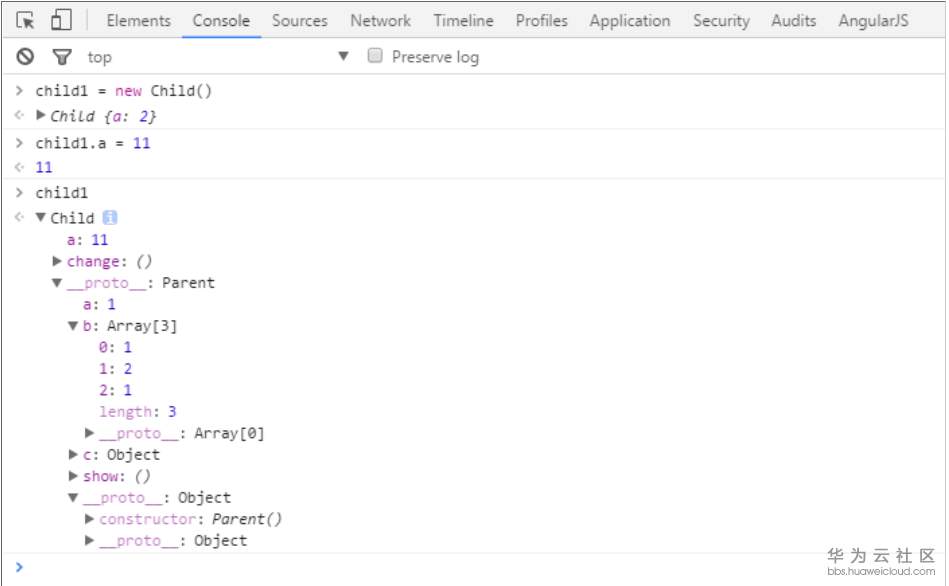Screen dimensions: 949x586
Task: Click the console filter funnel icon
Action: click(x=62, y=57)
